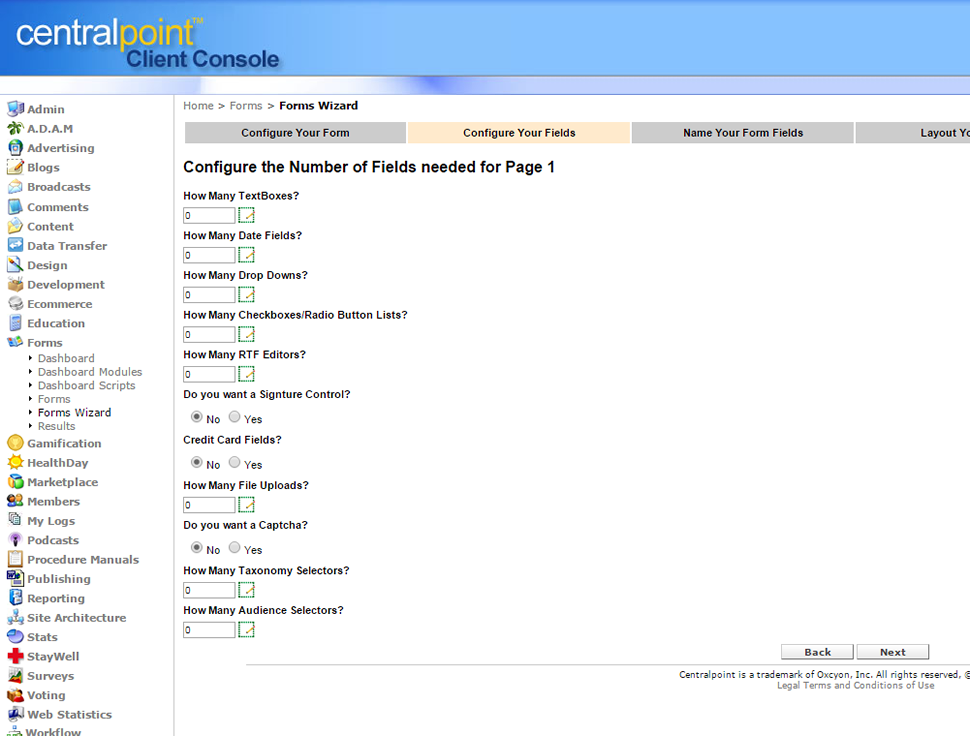970x736 pixels.
Task: Click edit icon beside File Uploads field
Action: click(246, 505)
